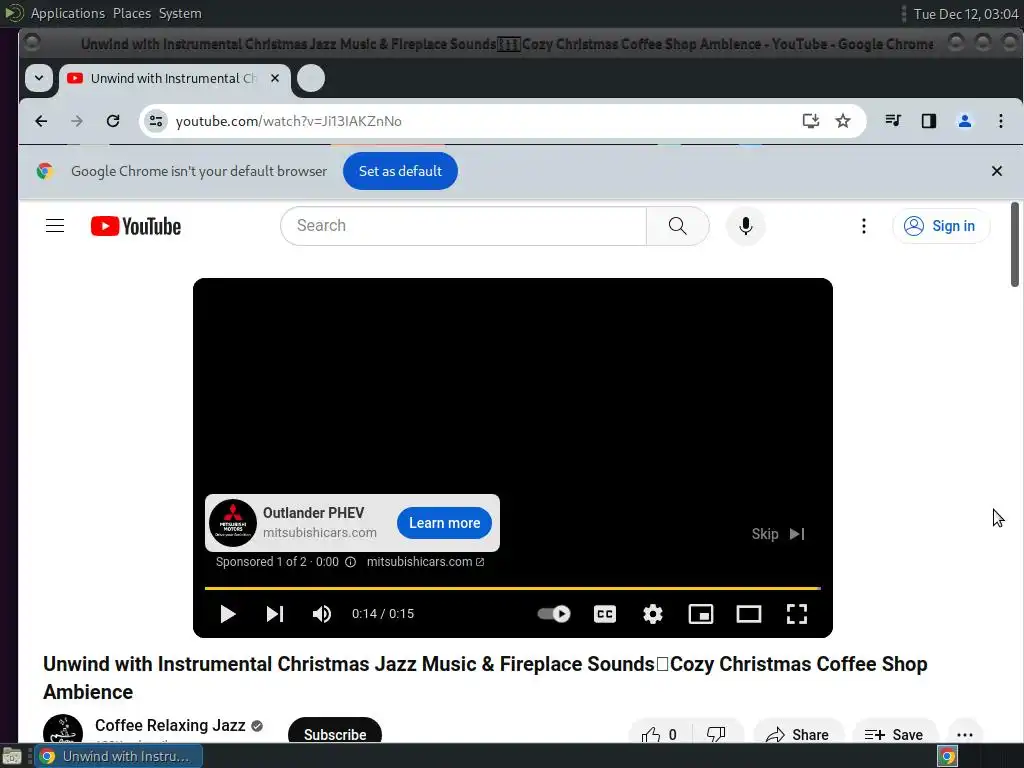Click the Mitsubishi Motors ad logo
Screen dimensions: 1024x768
coord(232,523)
